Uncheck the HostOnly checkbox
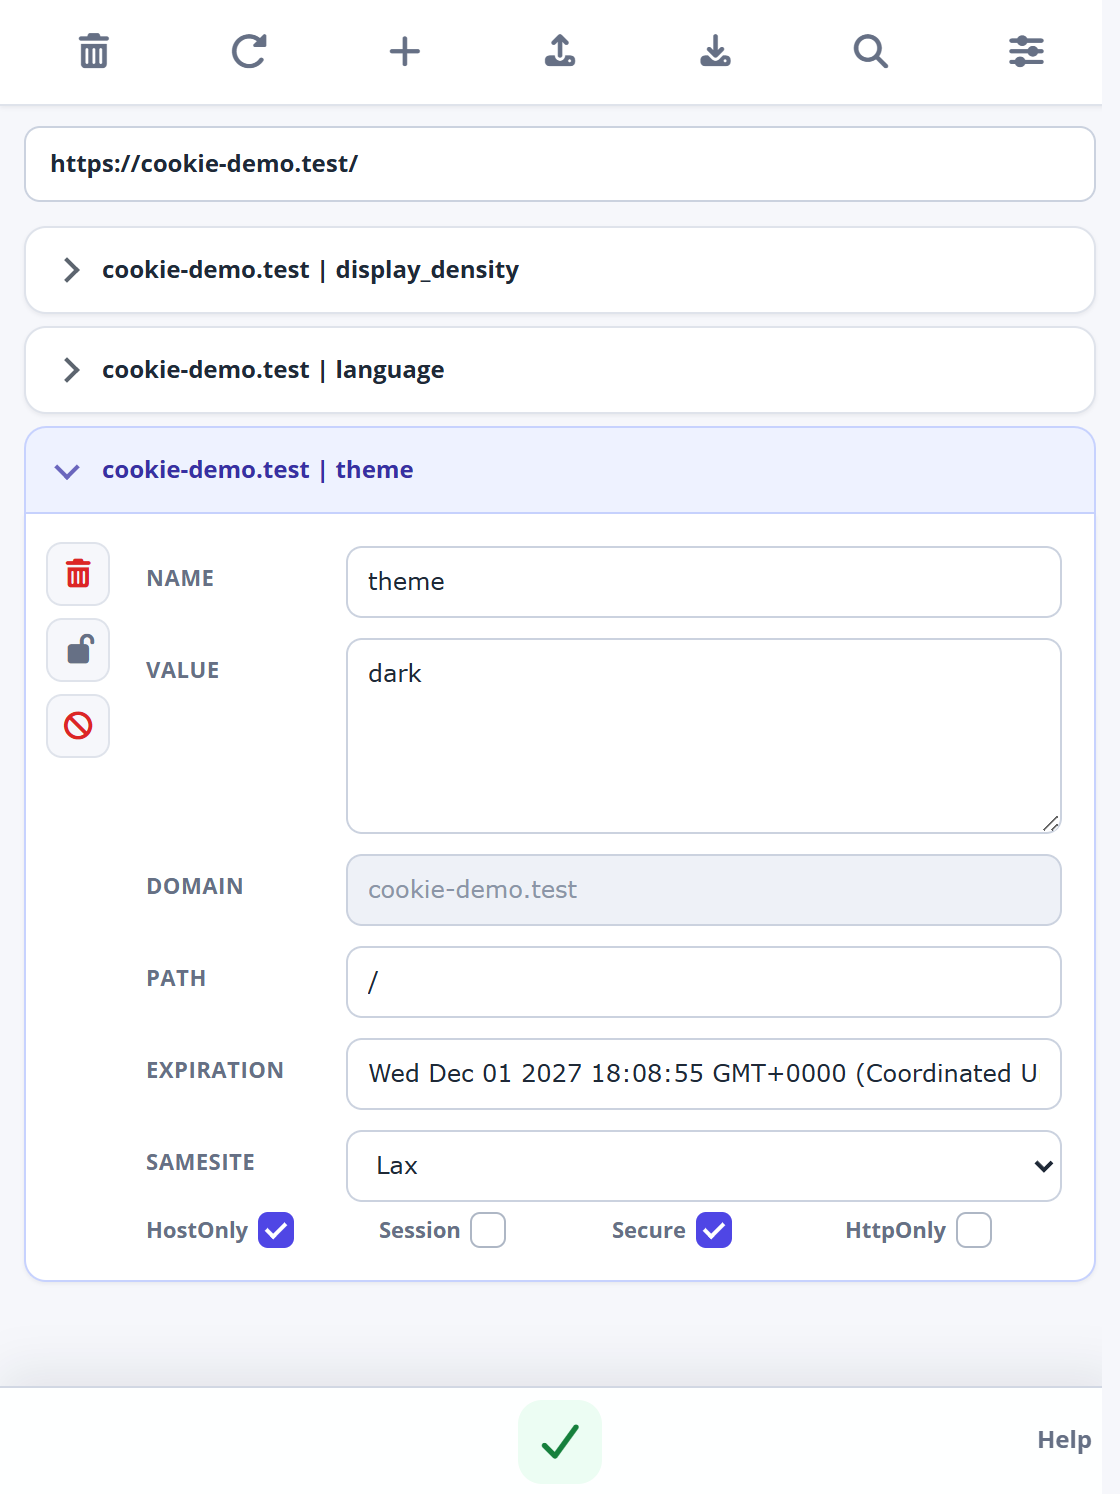Viewport: 1120px width, 1494px height. pos(276,1230)
